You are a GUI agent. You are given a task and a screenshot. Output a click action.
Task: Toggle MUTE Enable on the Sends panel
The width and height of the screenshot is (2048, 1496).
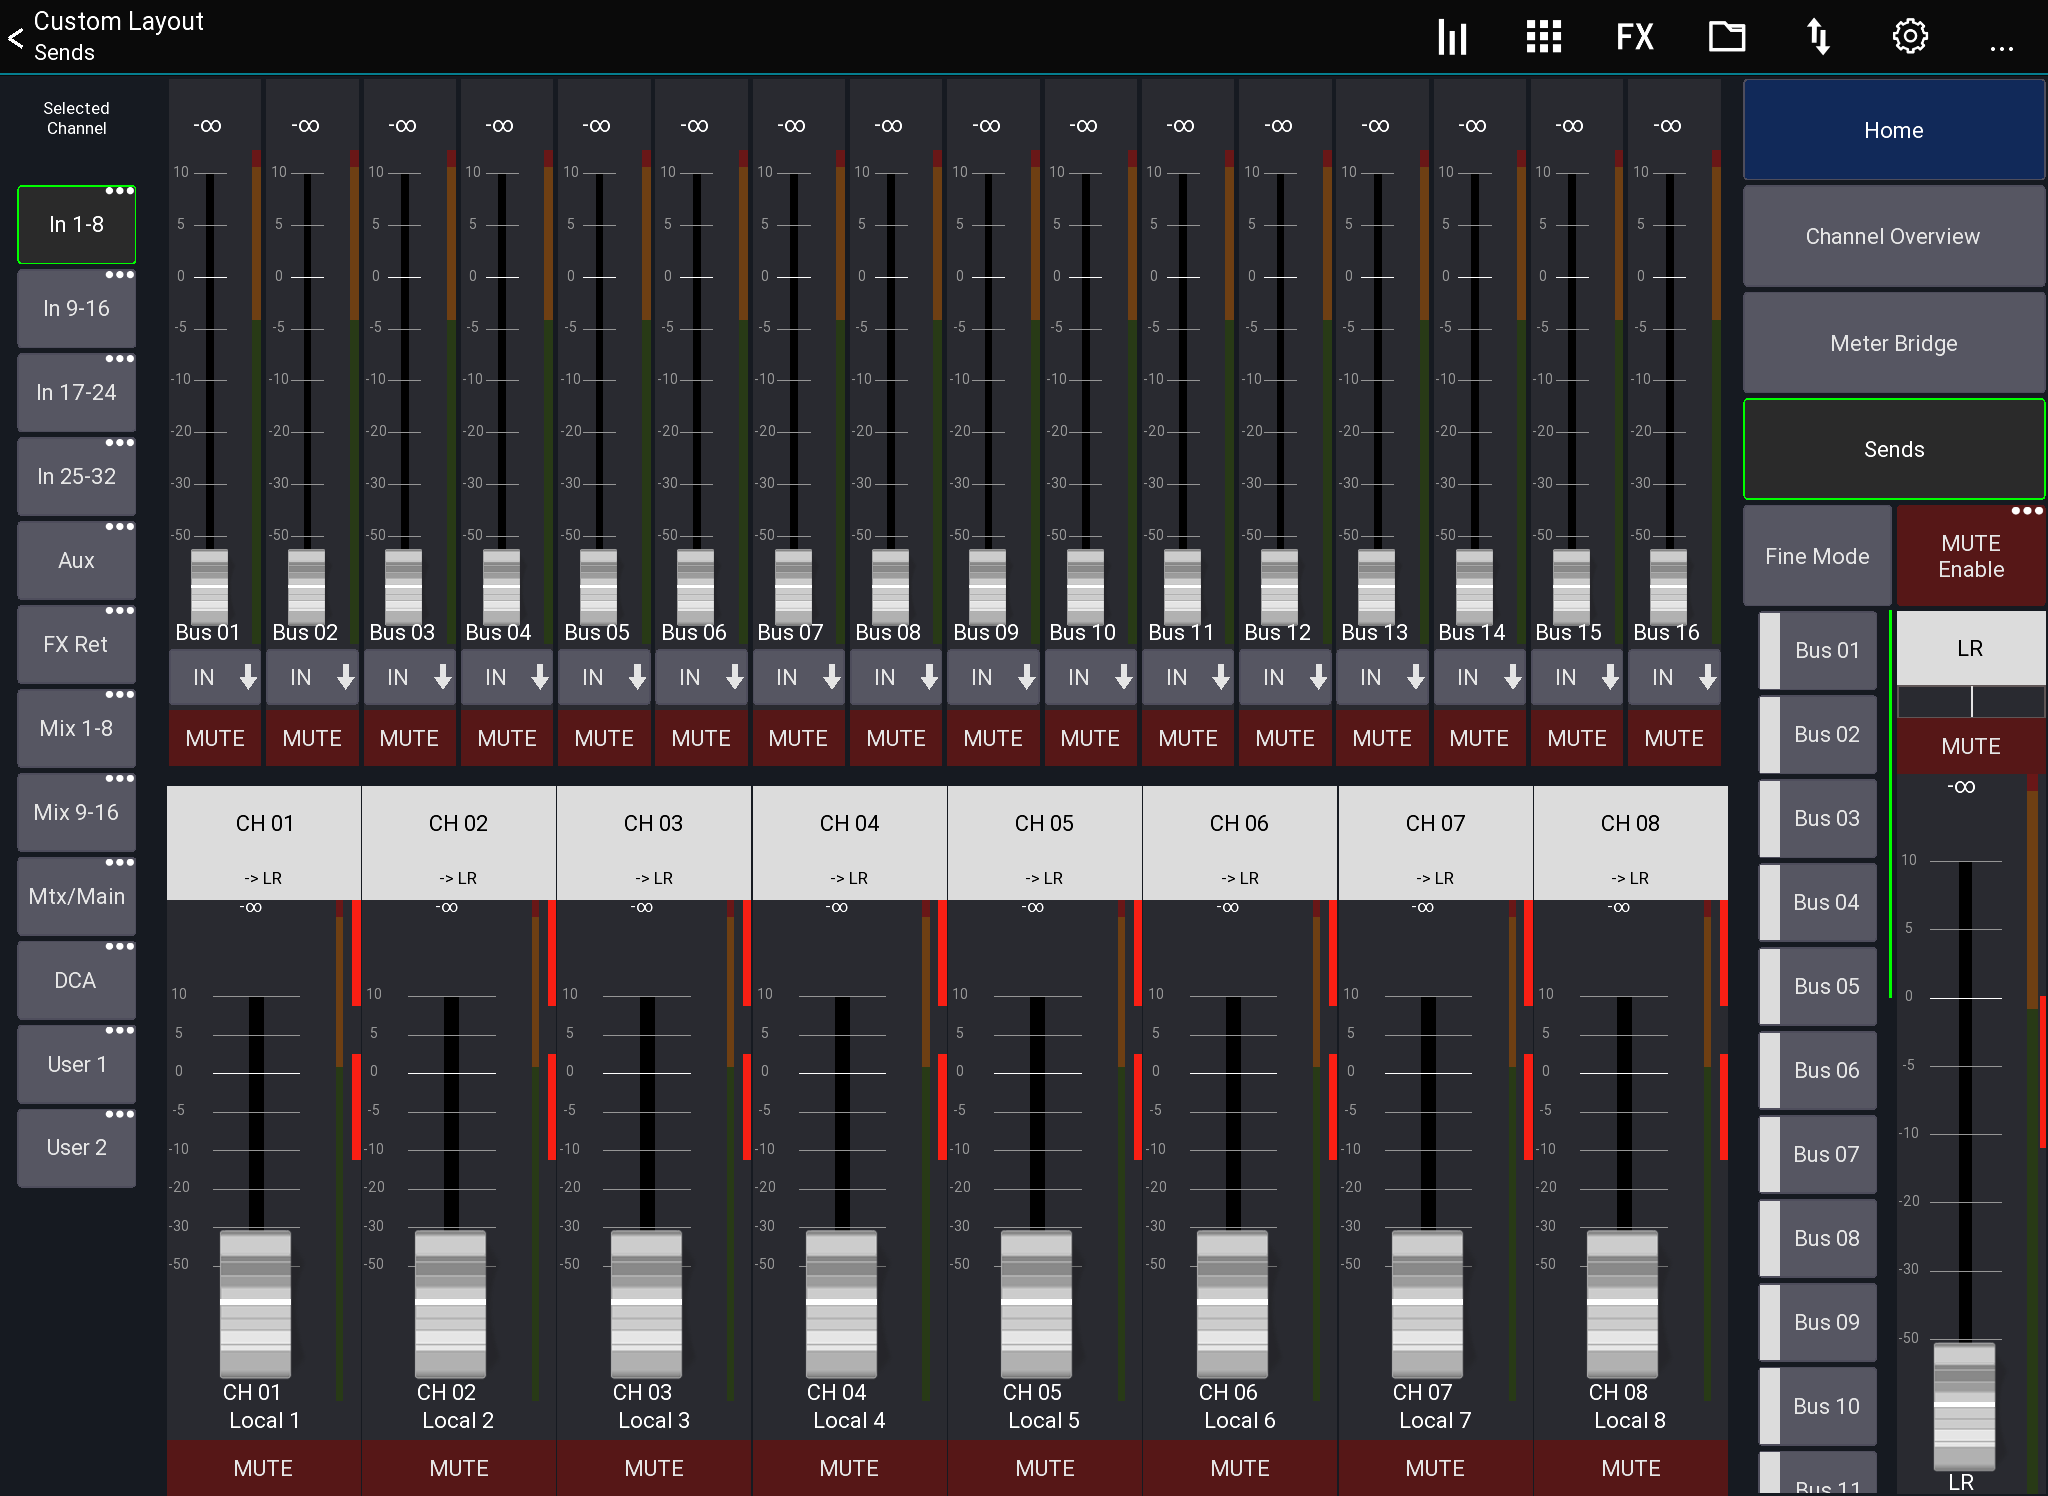pyautogui.click(x=1969, y=555)
